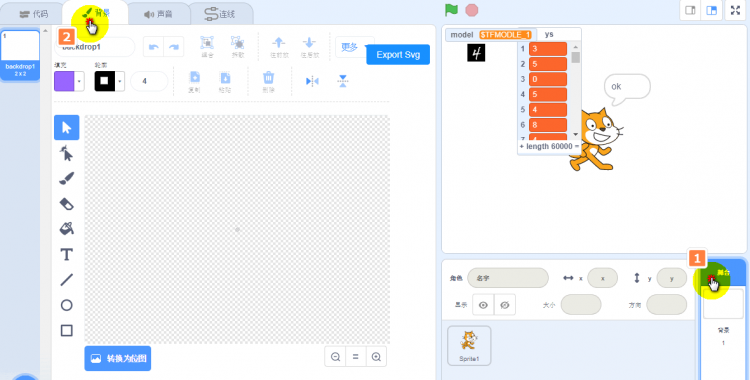This screenshot has width=750, height=380.
Task: Reset paint canvas zoom
Action: [355, 357]
